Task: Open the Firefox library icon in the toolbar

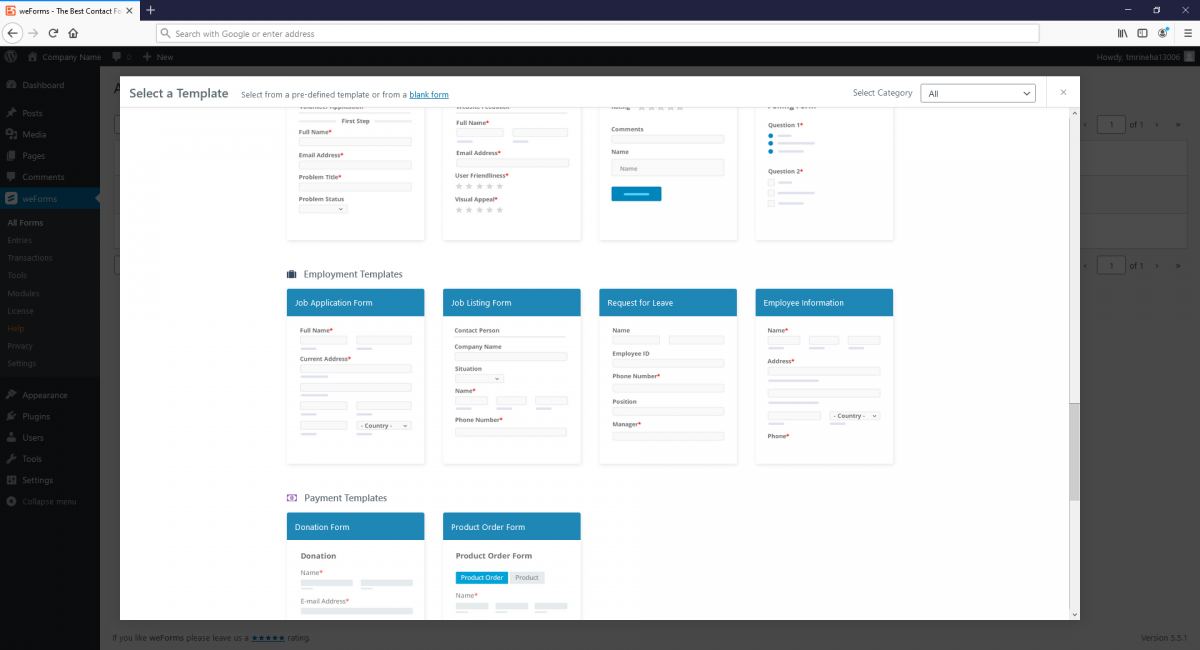Action: (x=1121, y=32)
